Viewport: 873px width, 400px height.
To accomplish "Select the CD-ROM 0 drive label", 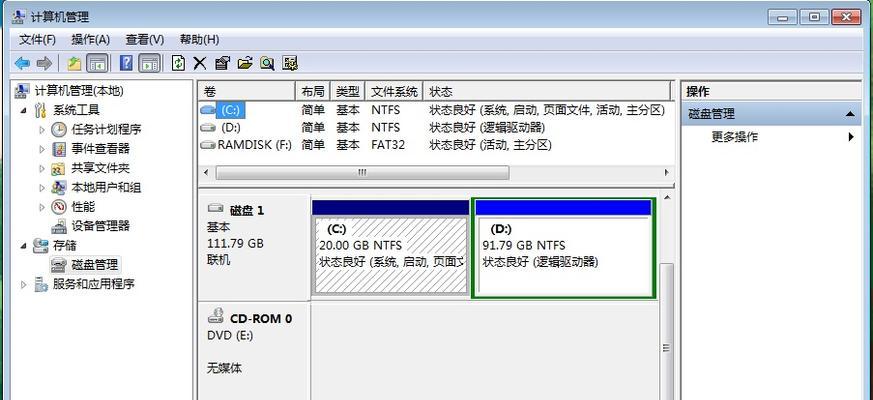I will [x=261, y=319].
